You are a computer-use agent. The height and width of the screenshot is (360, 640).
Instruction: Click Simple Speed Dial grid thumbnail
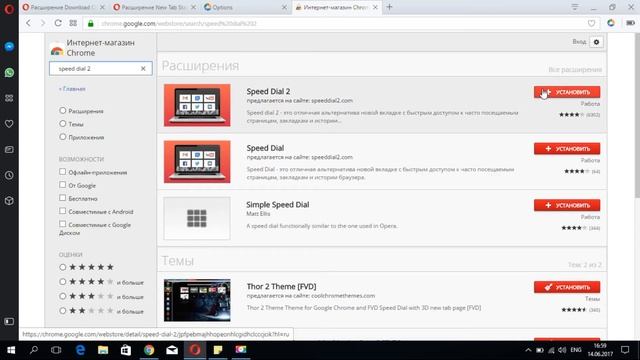coord(197,218)
